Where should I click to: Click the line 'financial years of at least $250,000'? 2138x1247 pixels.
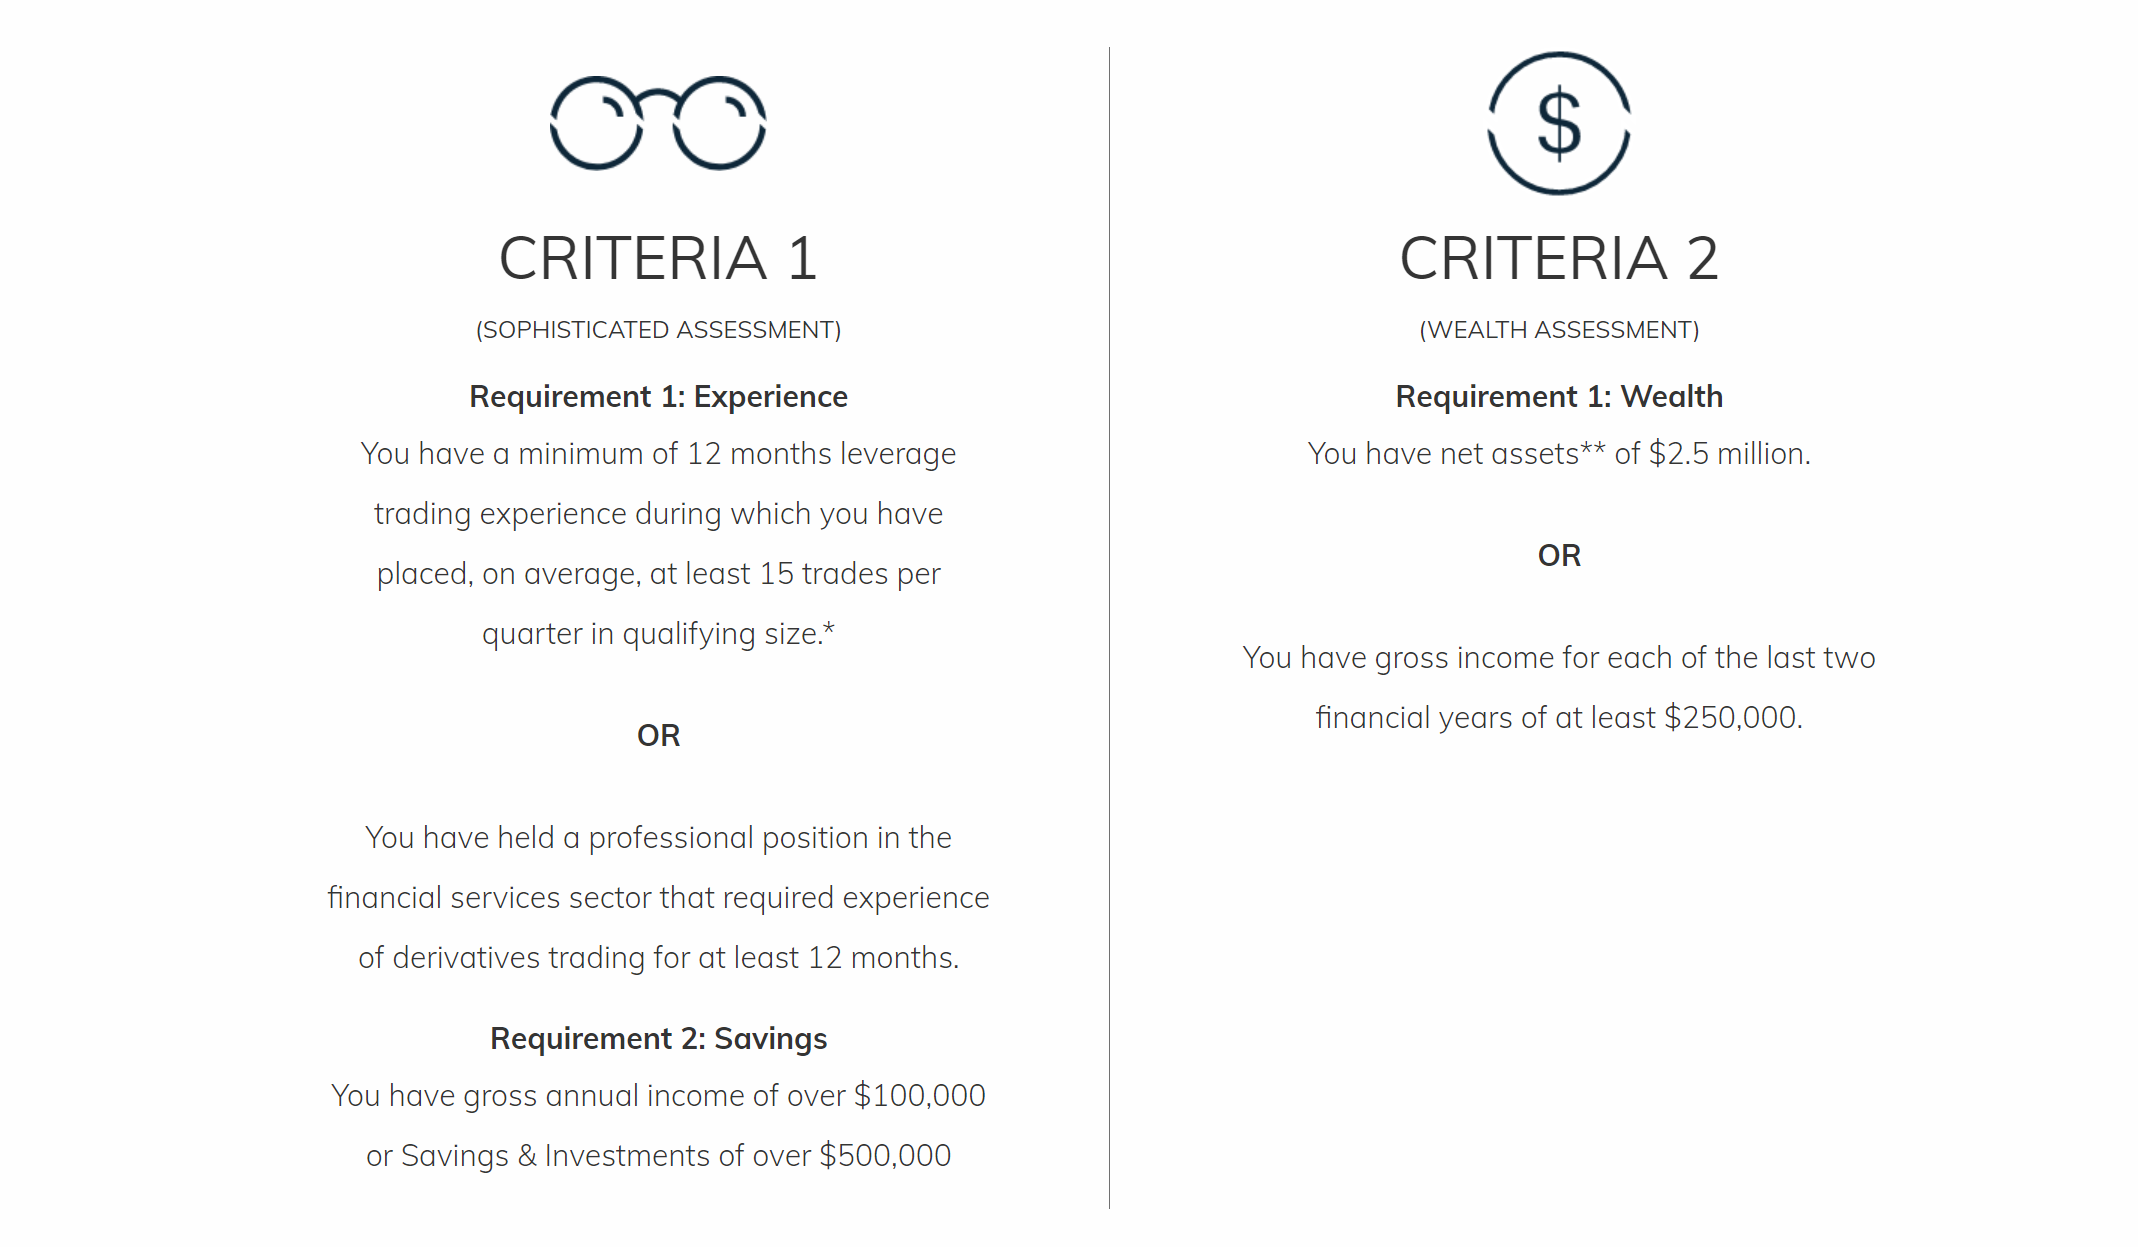click(1559, 718)
